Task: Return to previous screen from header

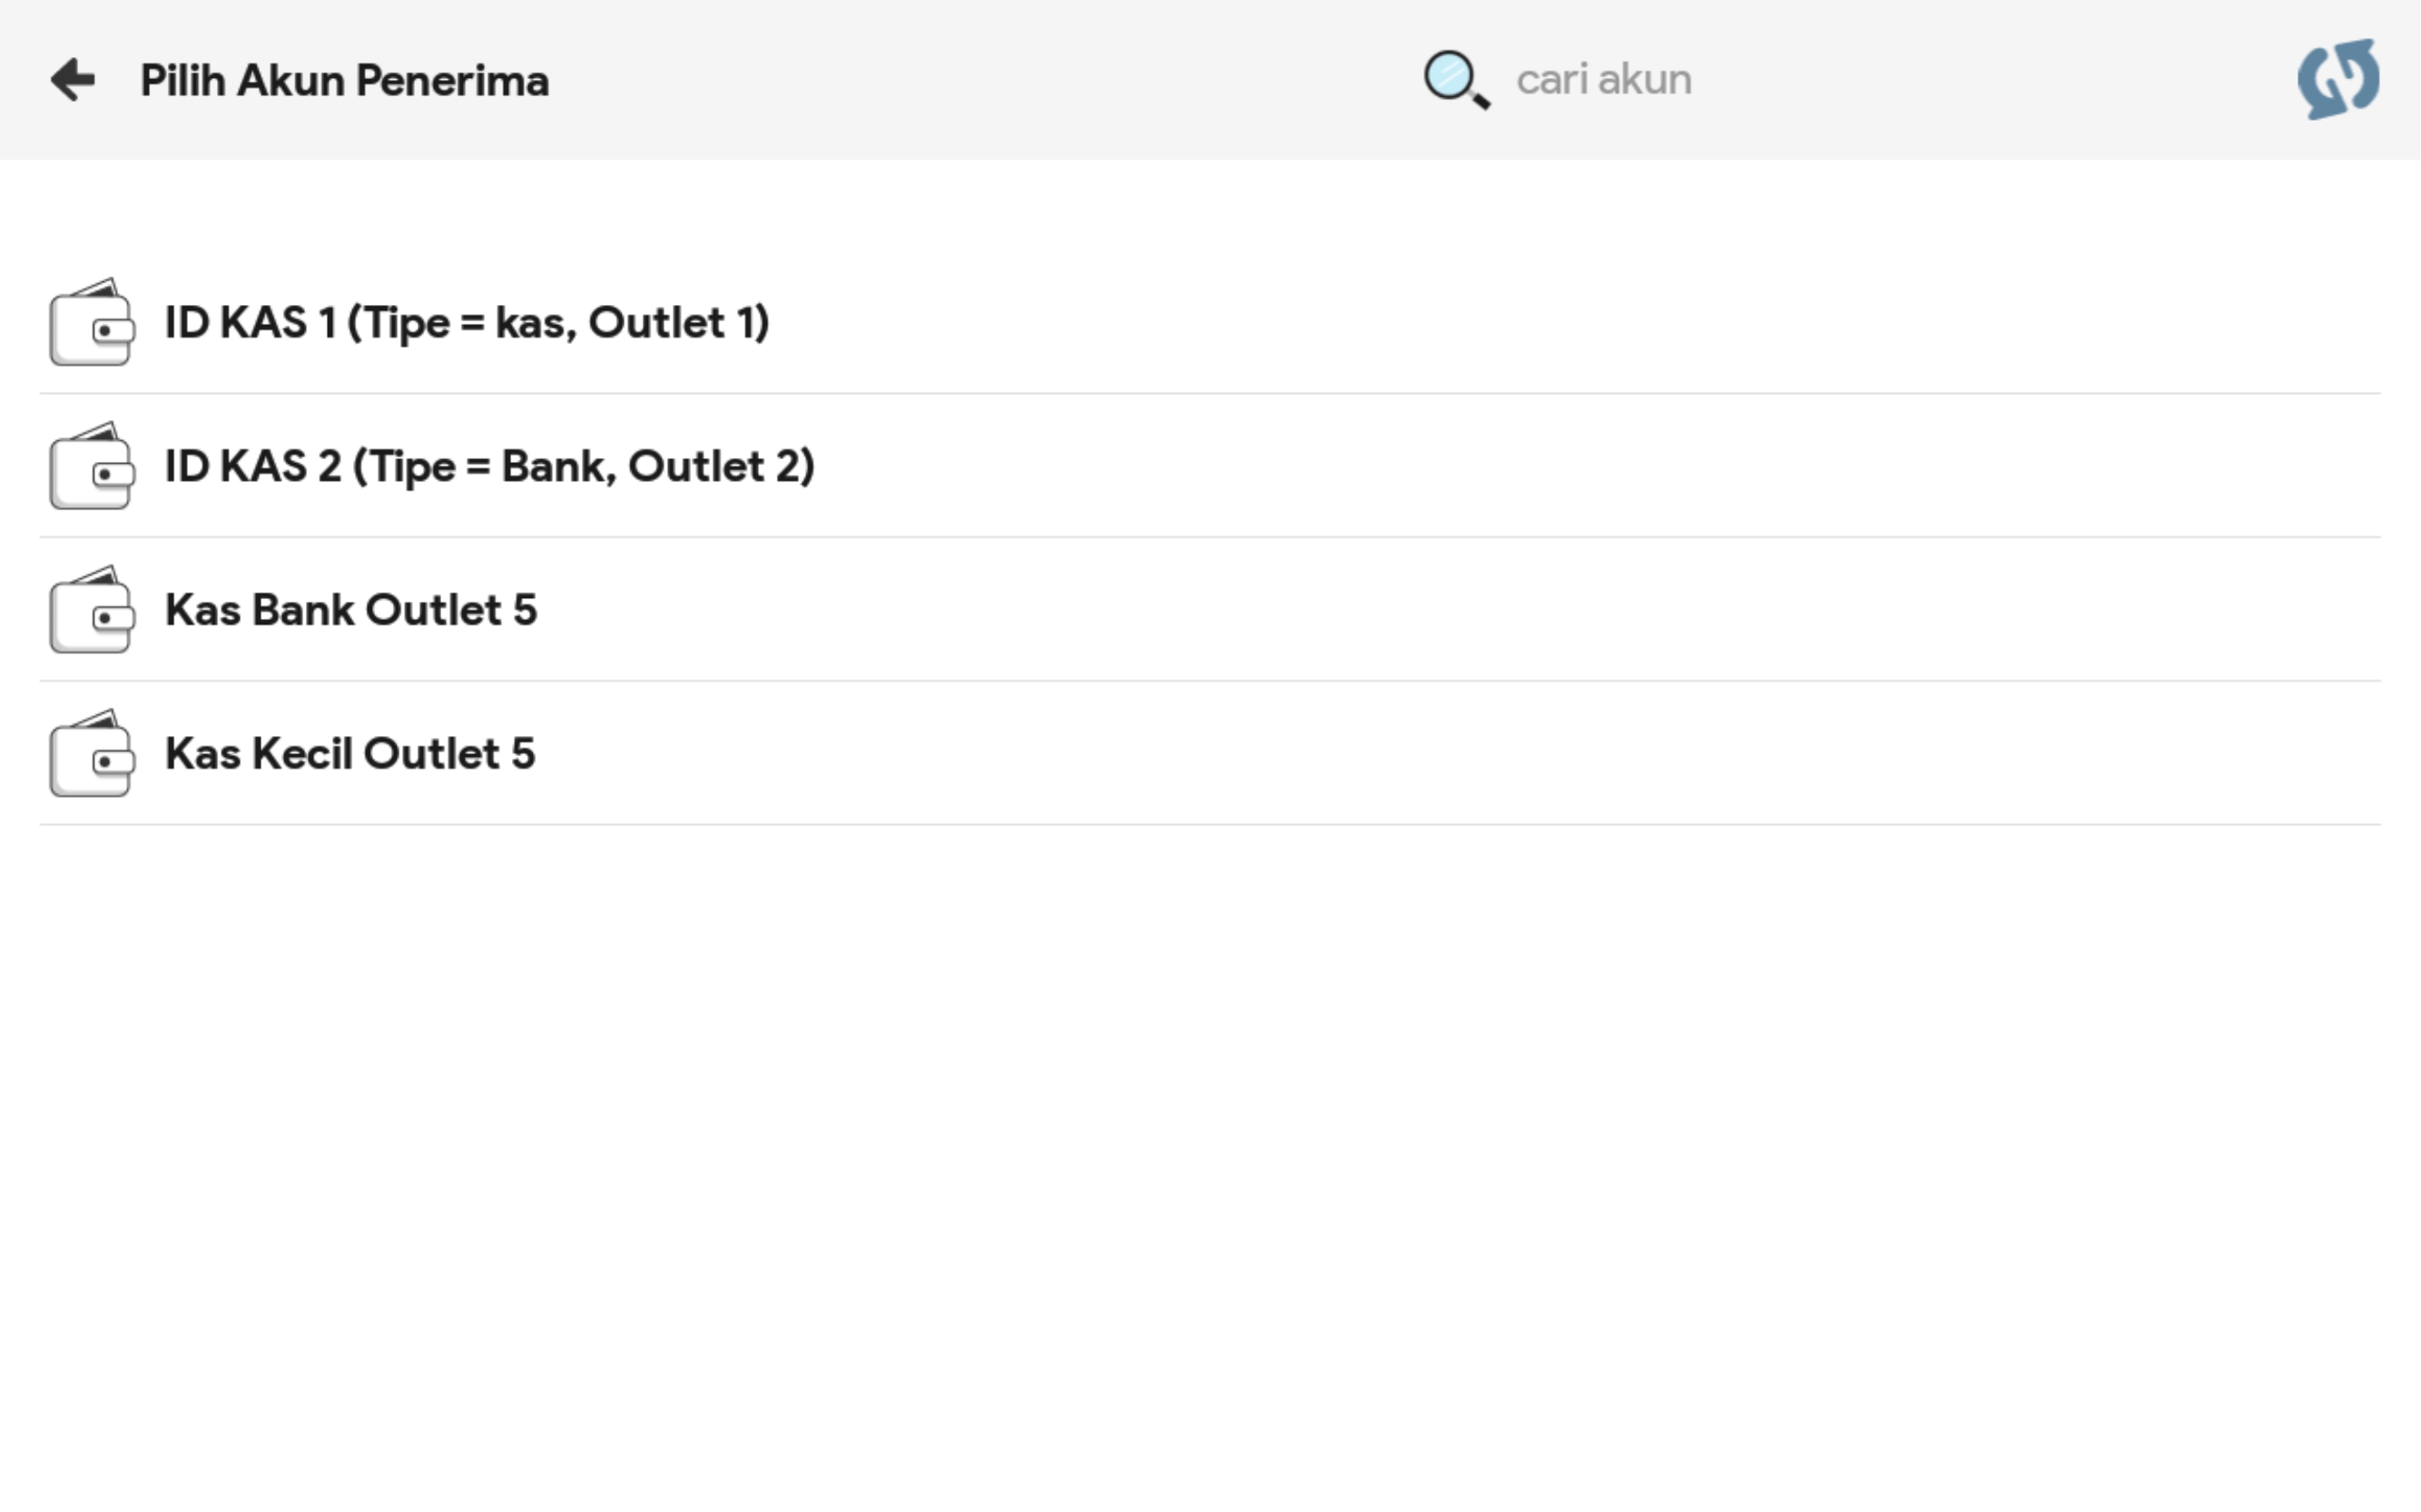Action: coord(73,80)
